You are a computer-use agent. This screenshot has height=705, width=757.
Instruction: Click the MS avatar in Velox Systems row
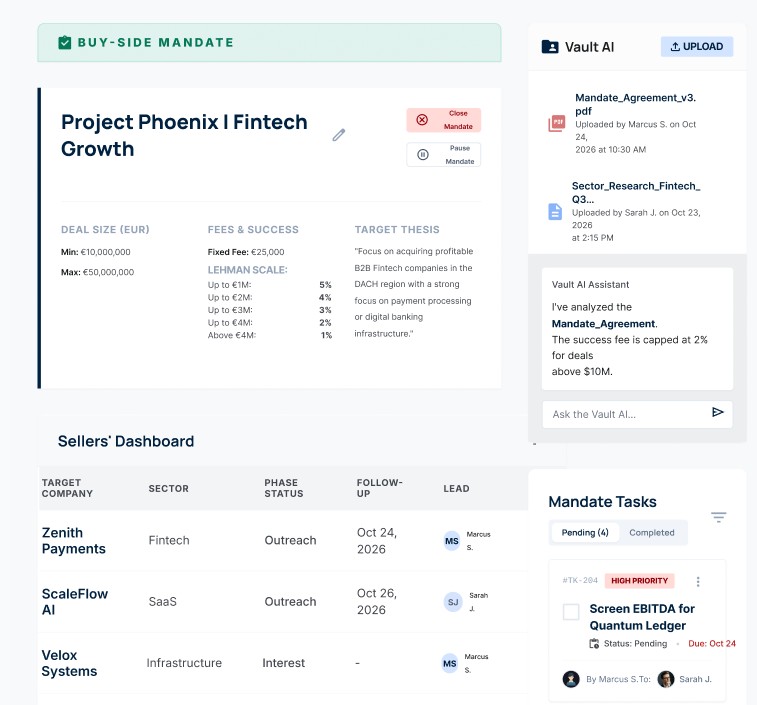pyautogui.click(x=450, y=663)
